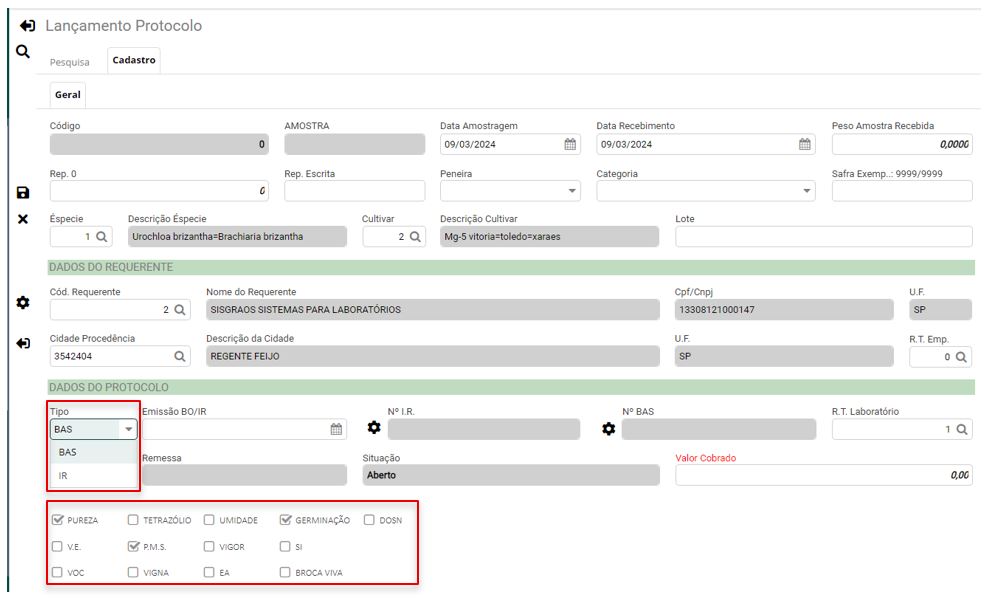Screen dimensions: 994x598
Task: Uncheck the PUREZA checkbox
Action: (57, 520)
